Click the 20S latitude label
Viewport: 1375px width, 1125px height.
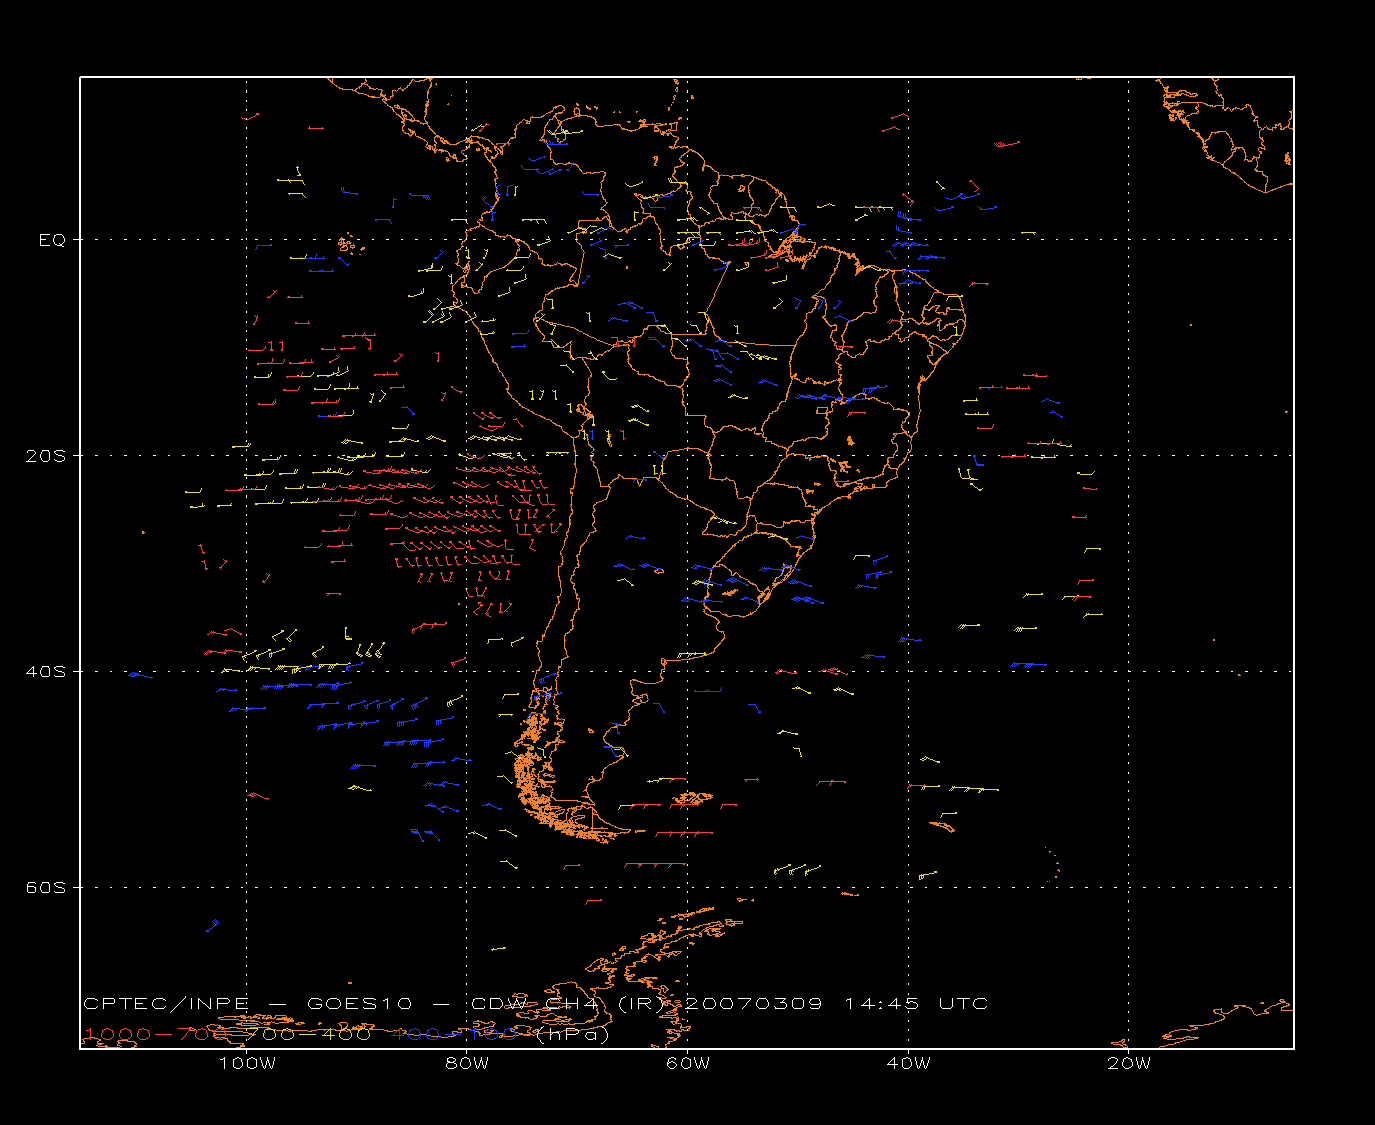(46, 455)
